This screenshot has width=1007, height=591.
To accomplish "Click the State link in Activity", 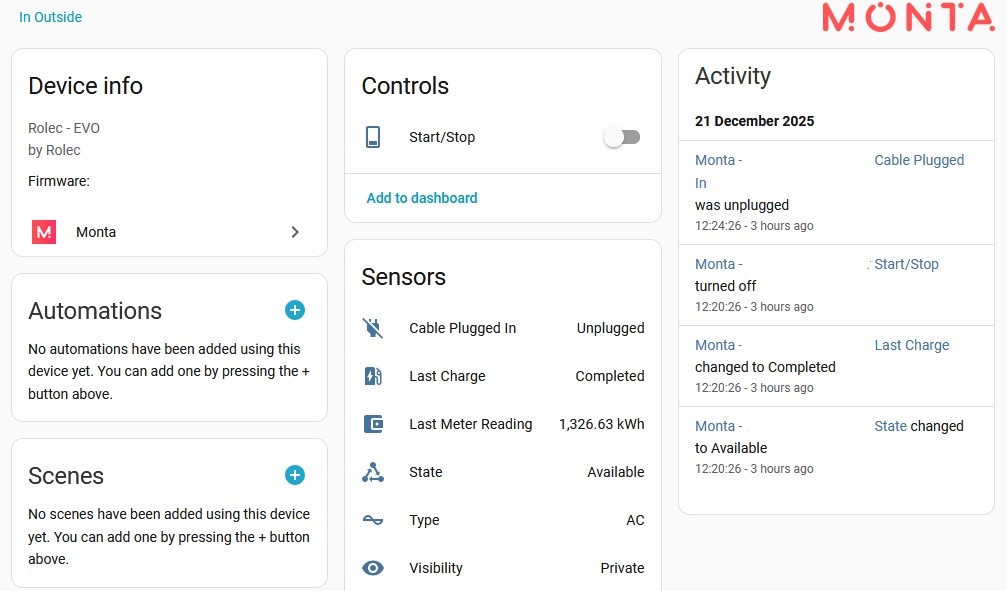I will [890, 425].
